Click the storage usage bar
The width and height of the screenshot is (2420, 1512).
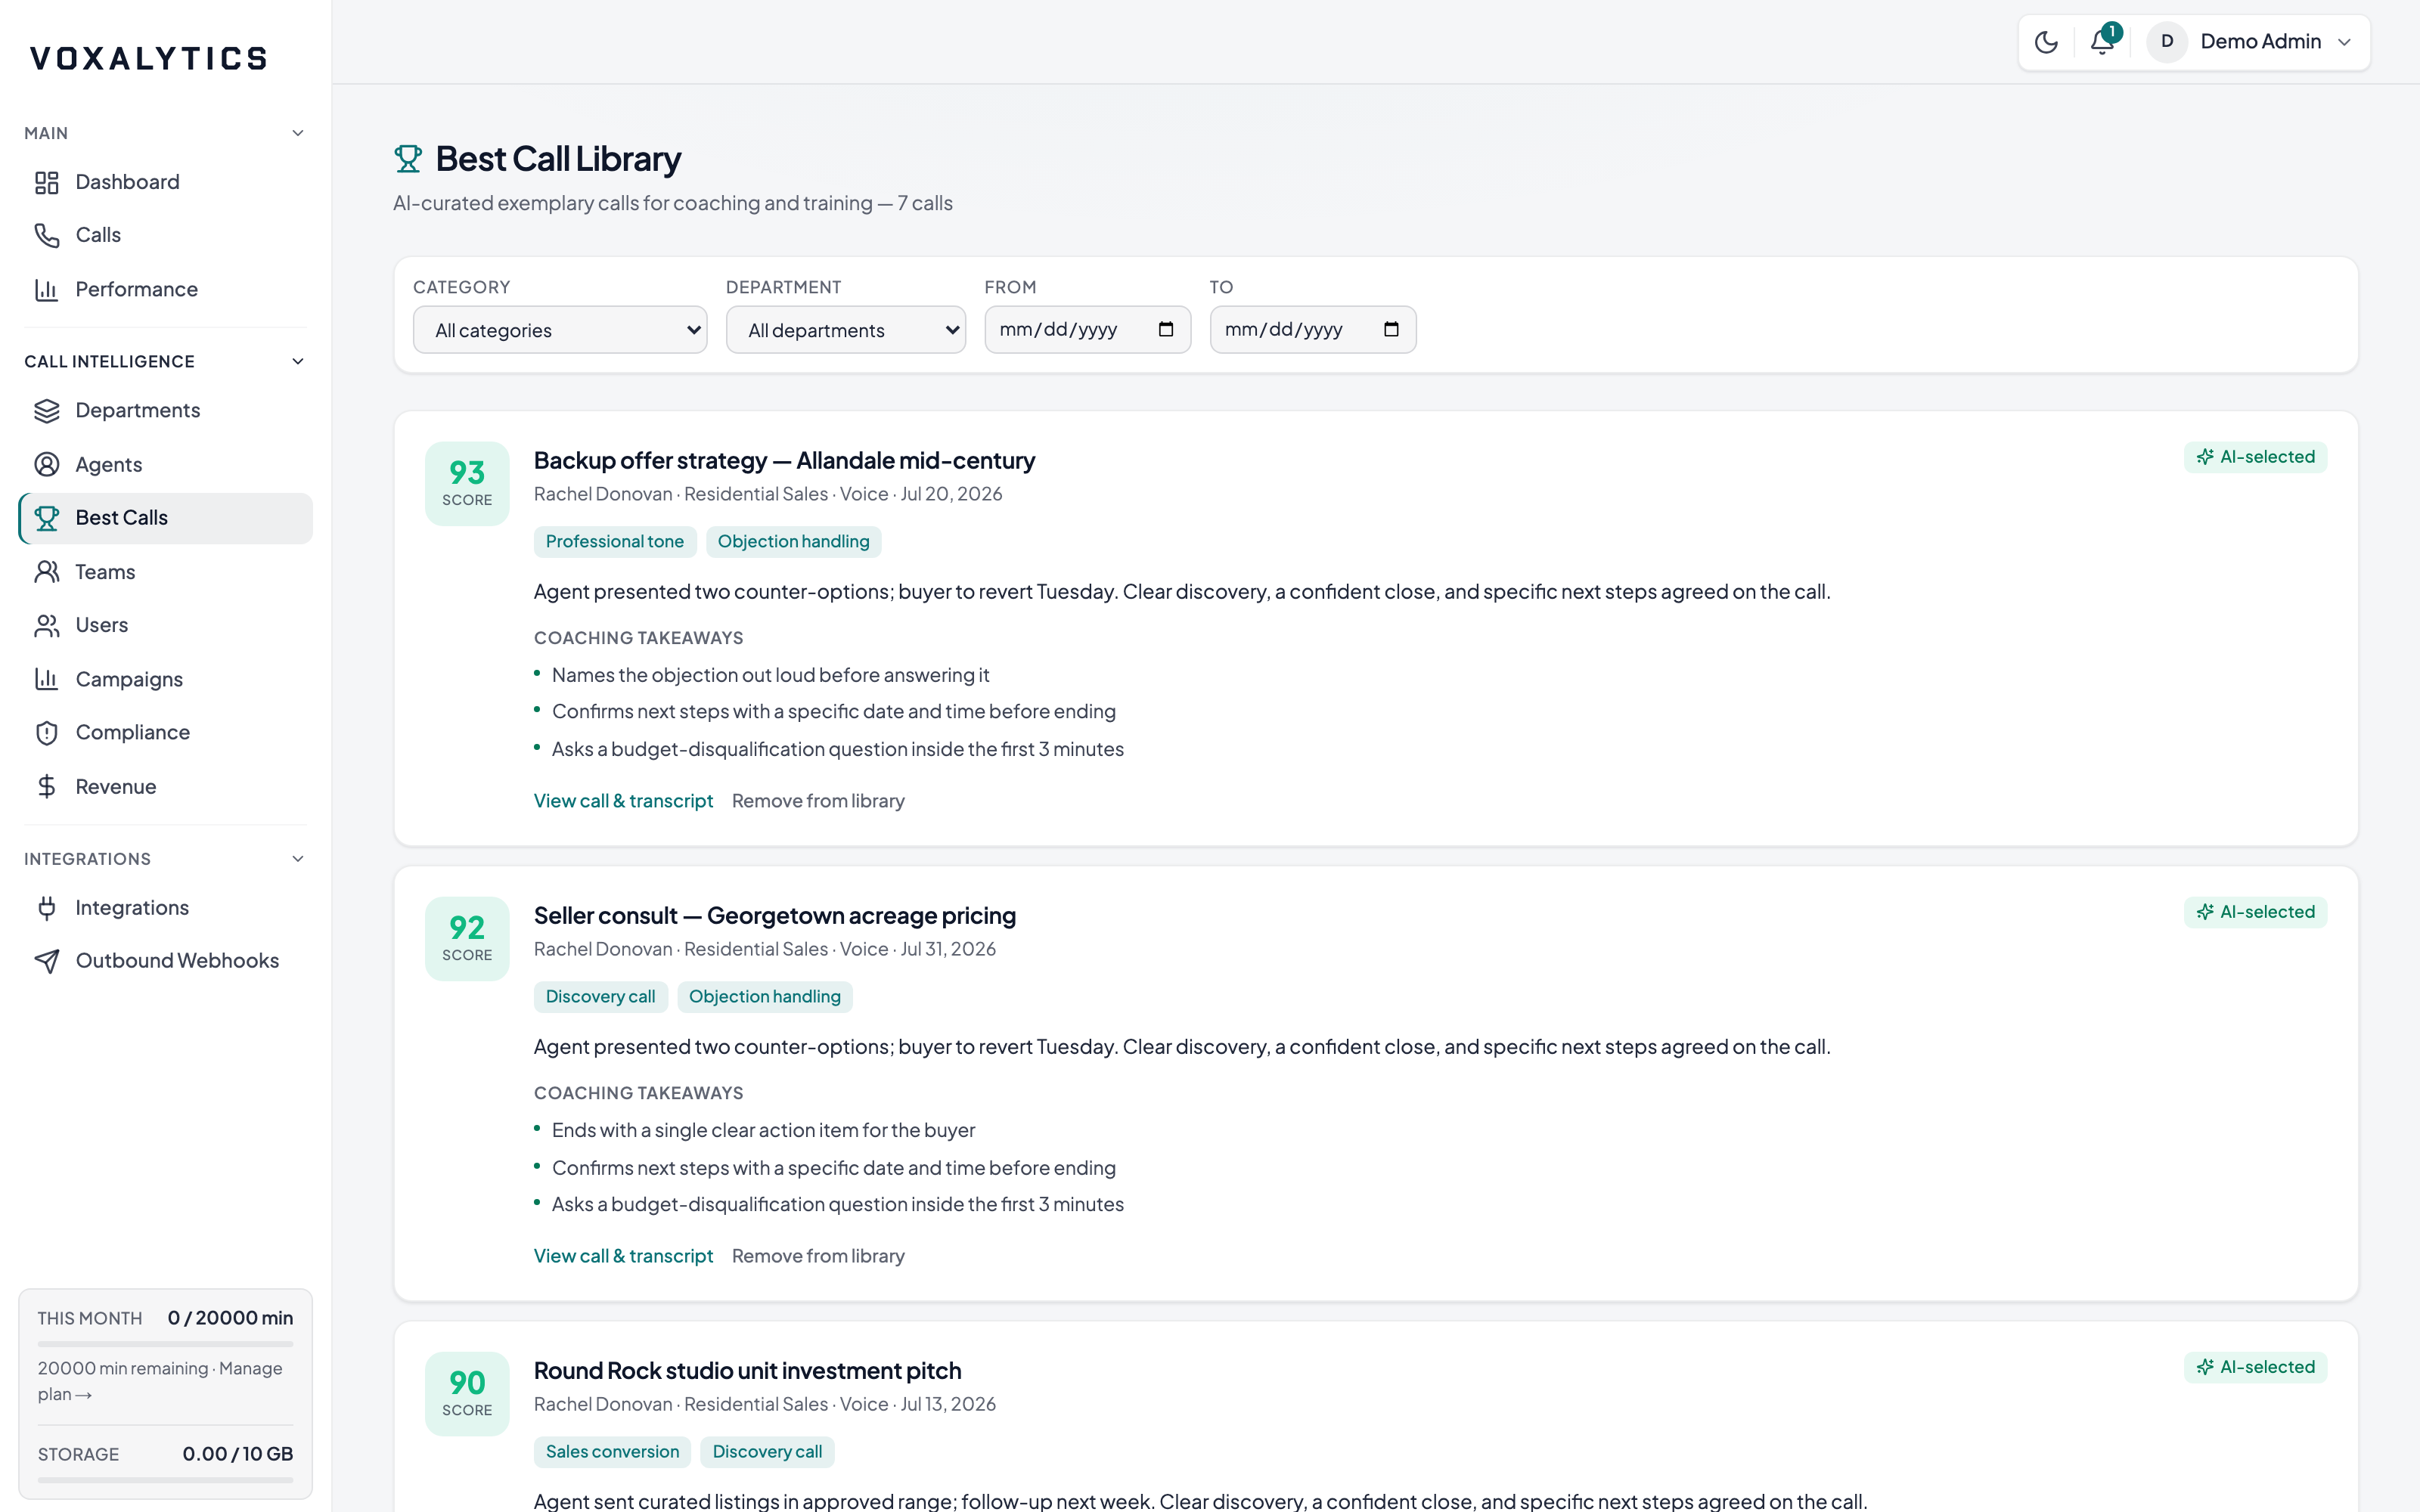166,1480
